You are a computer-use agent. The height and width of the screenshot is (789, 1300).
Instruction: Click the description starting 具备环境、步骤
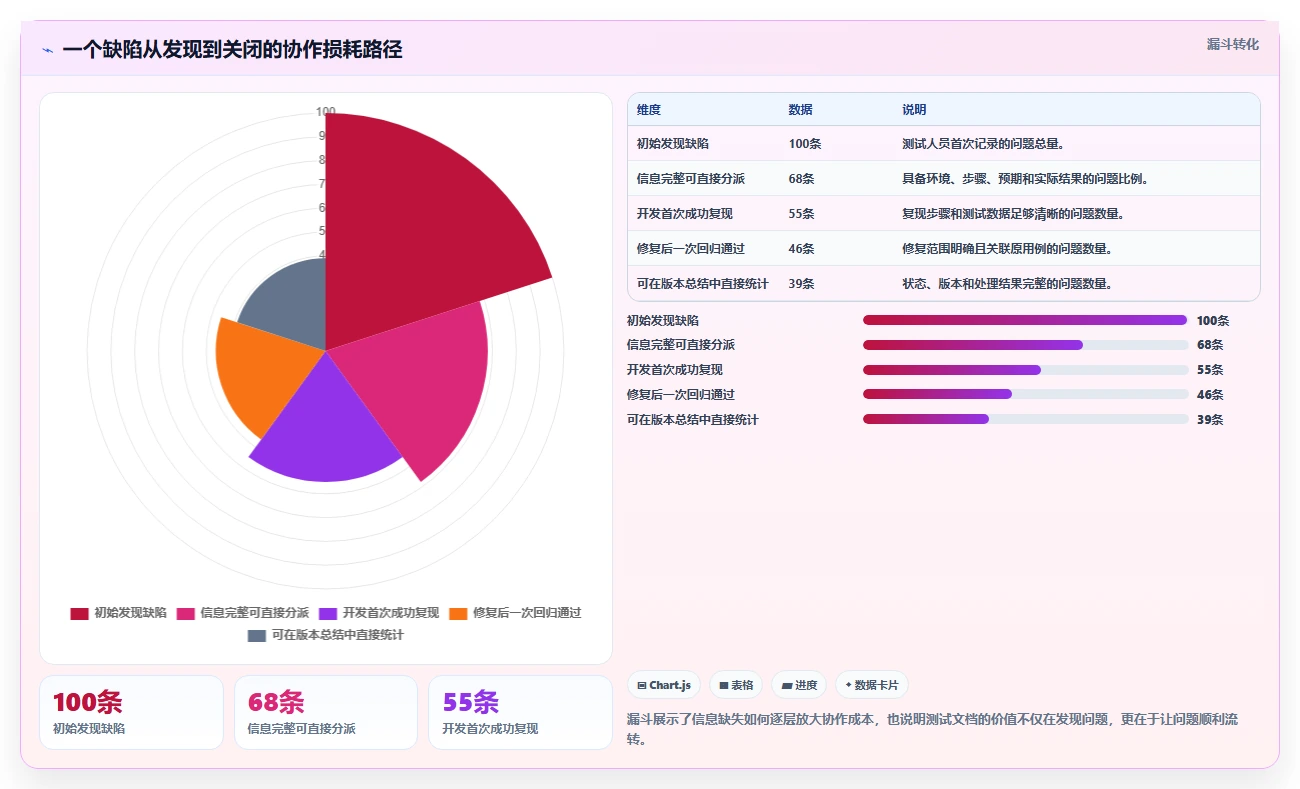click(1025, 179)
